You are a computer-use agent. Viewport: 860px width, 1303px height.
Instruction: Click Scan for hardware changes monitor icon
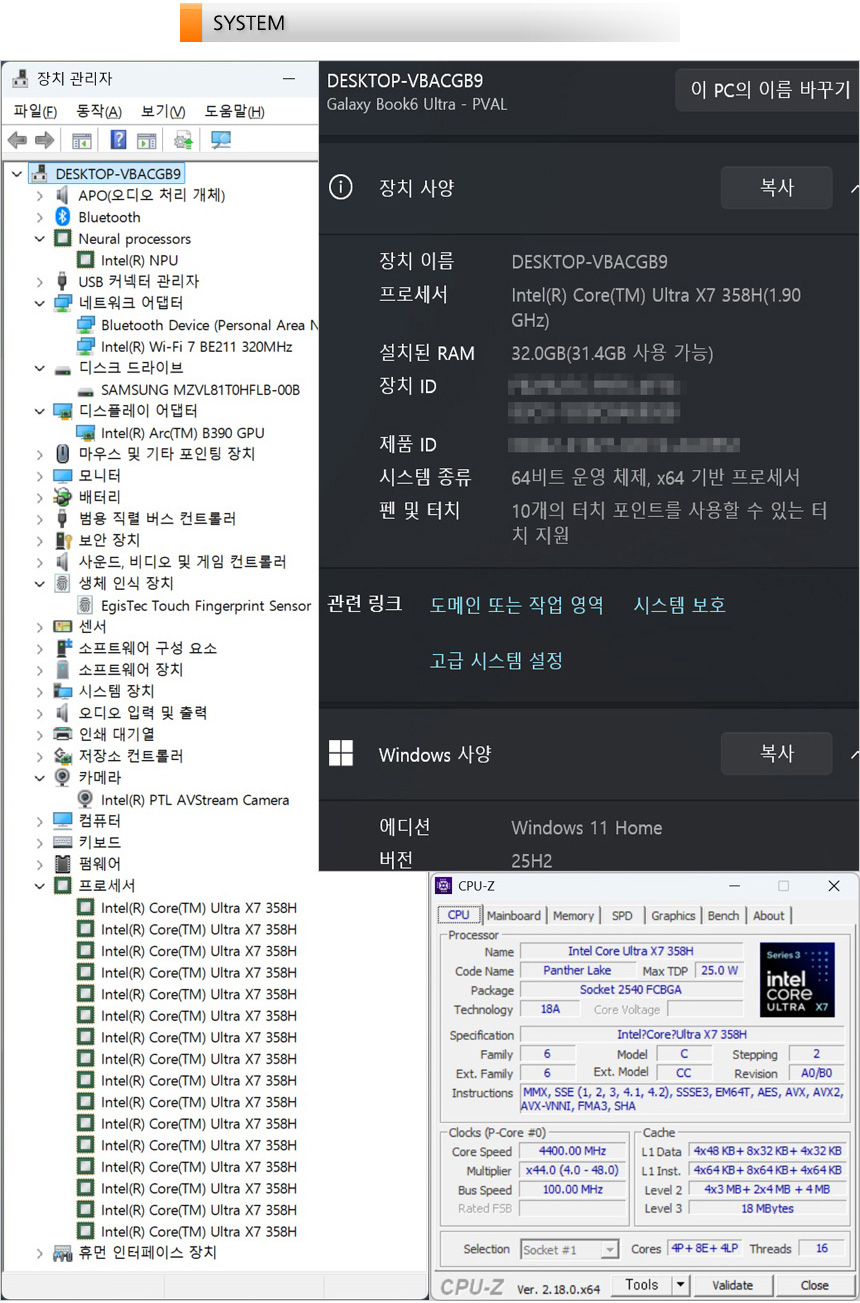(x=221, y=140)
